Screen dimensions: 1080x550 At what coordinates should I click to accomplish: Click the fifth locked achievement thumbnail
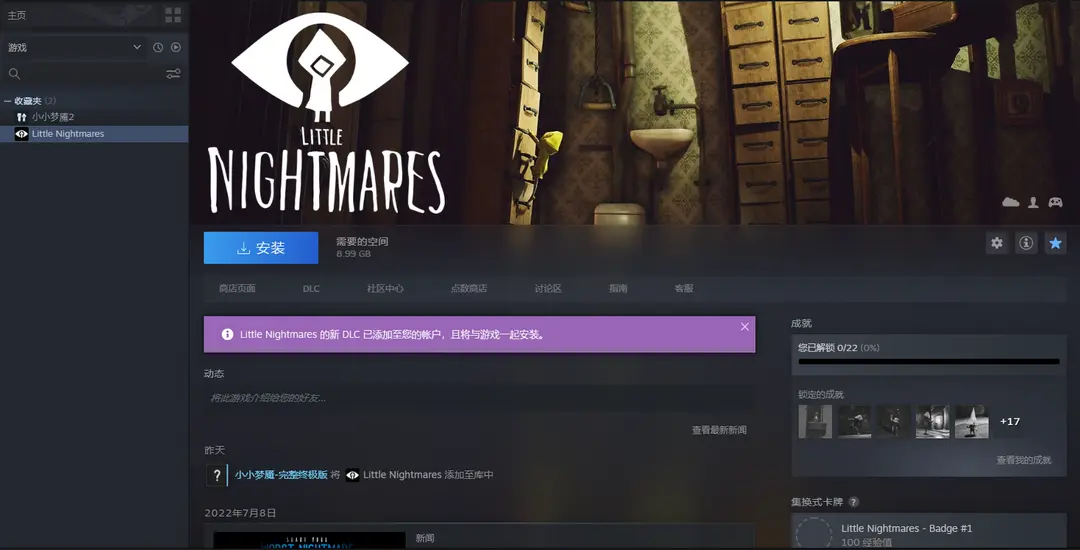point(972,421)
